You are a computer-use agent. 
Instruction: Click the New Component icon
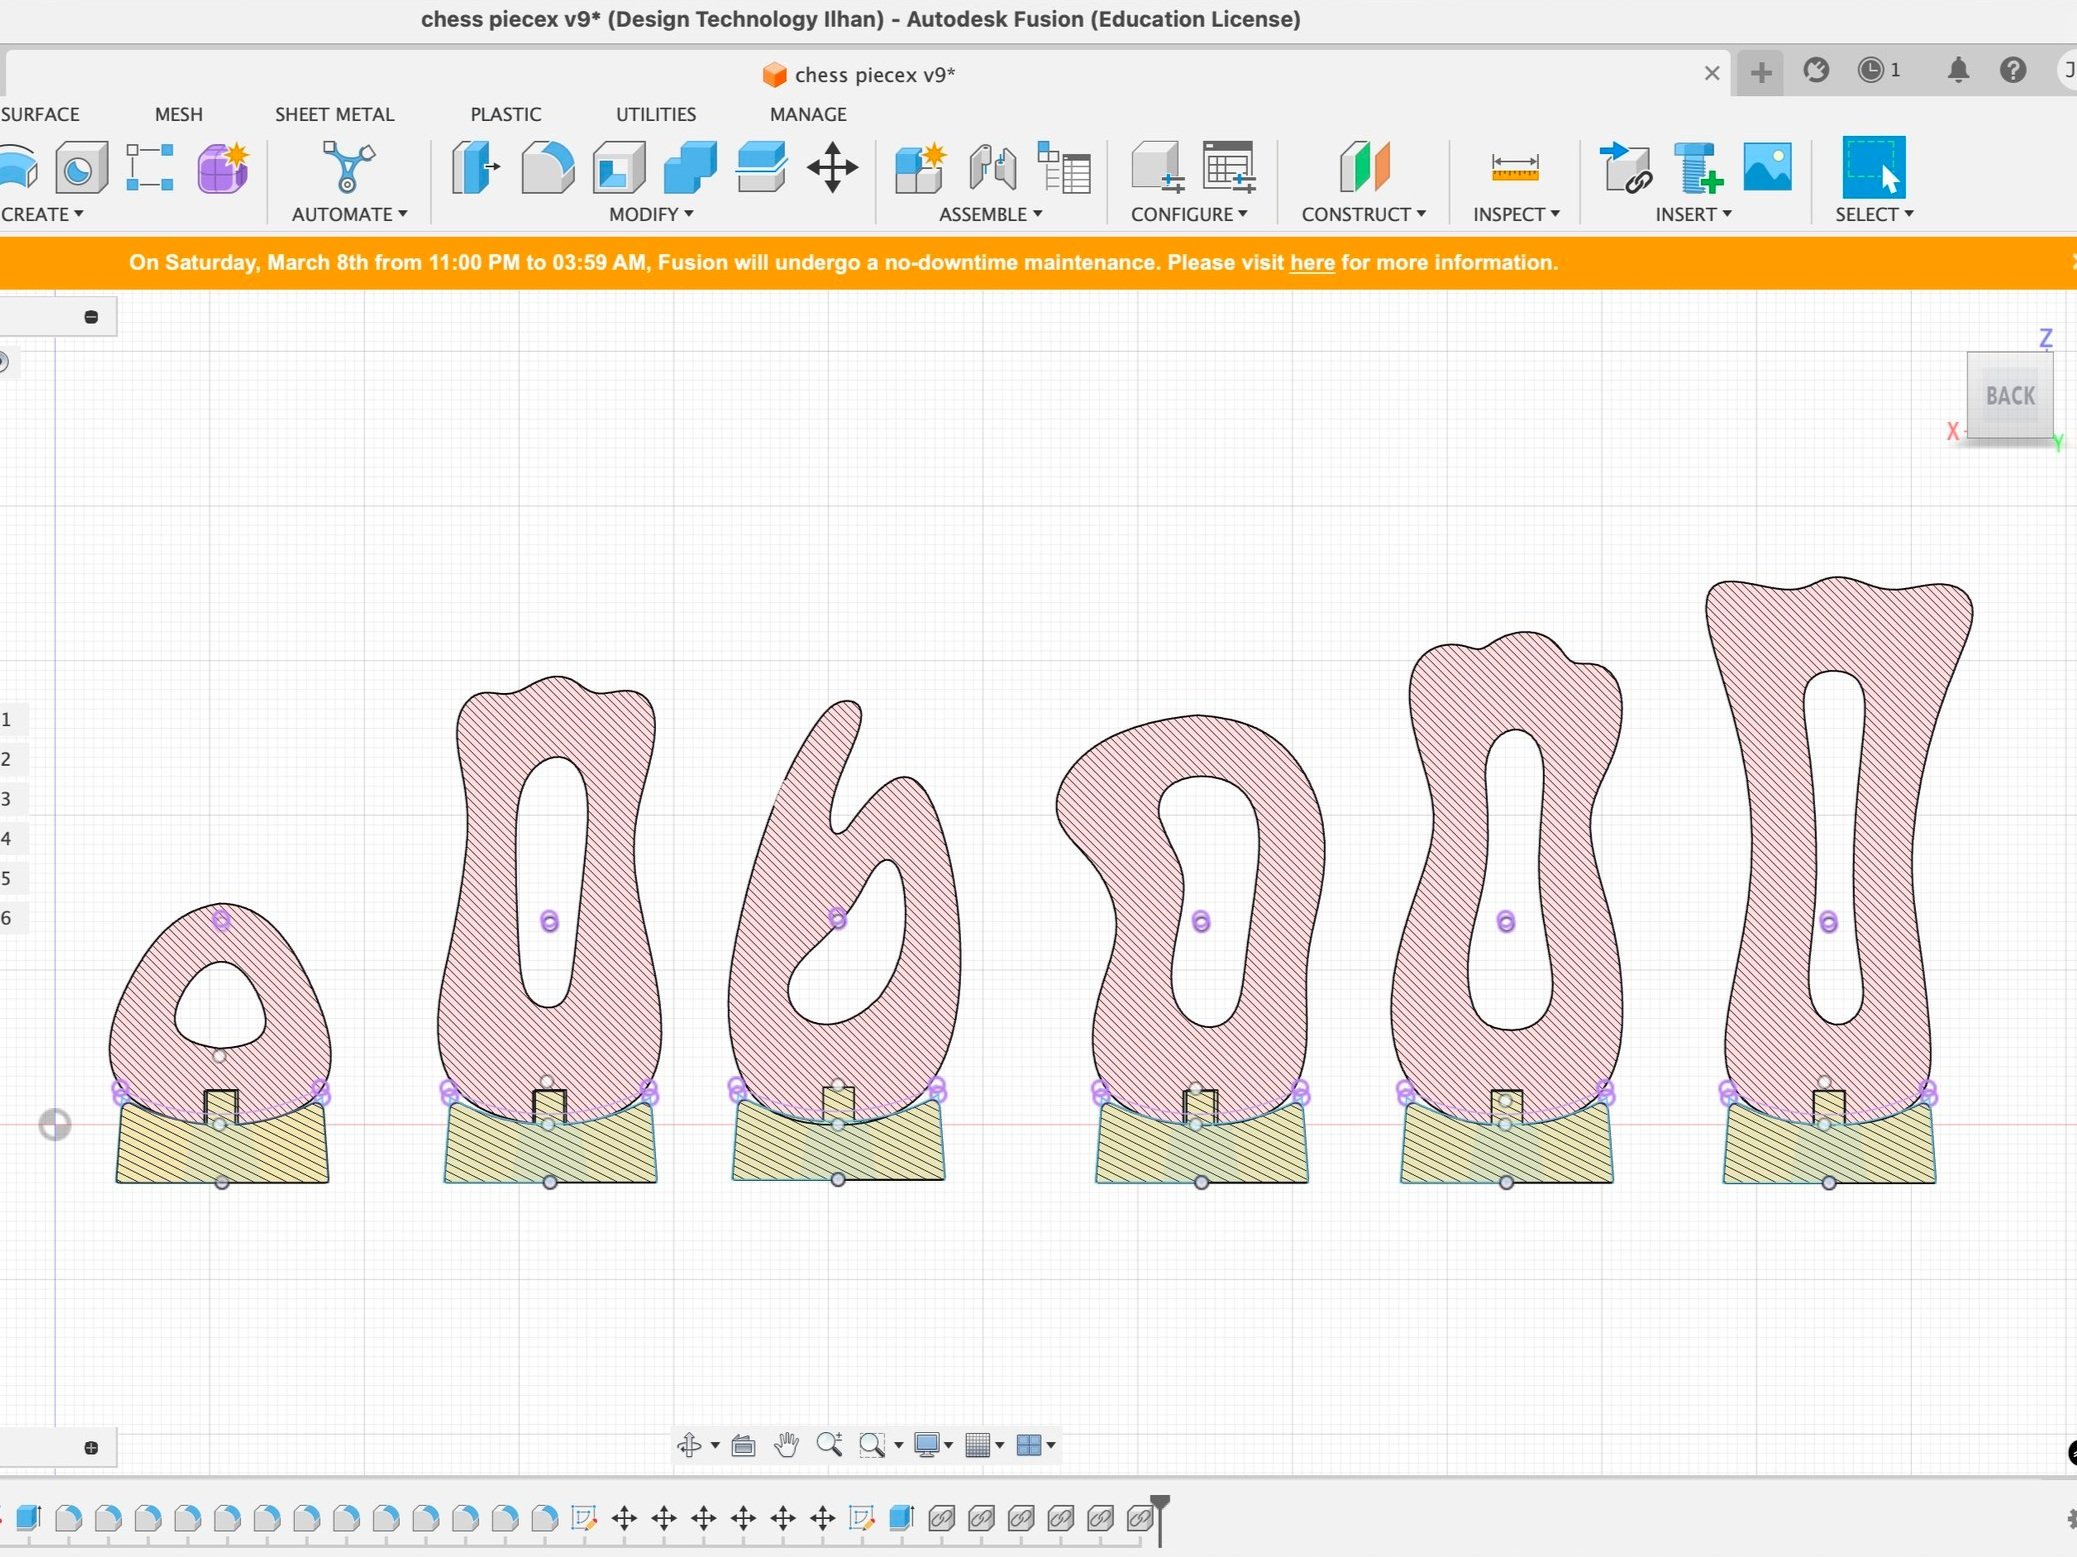click(920, 167)
